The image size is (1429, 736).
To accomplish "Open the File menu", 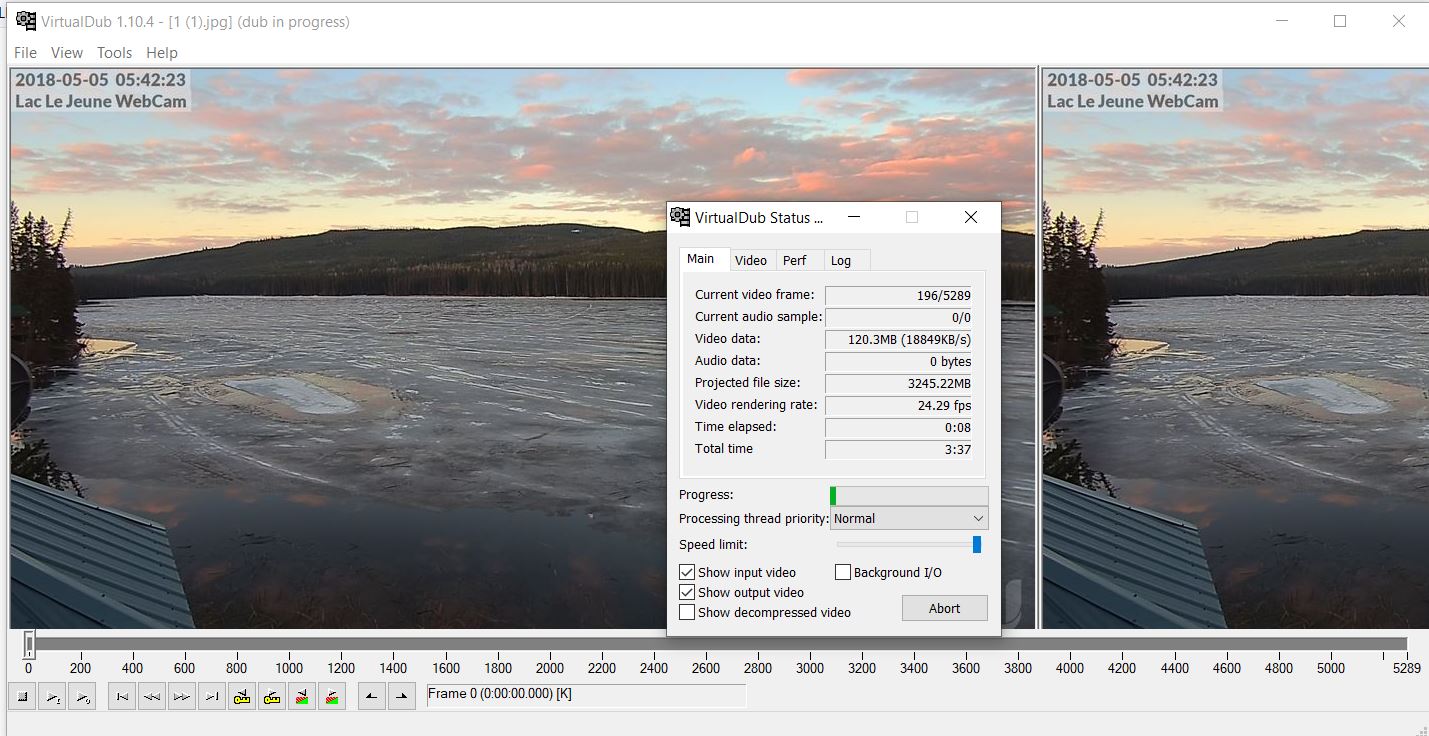I will [x=26, y=53].
